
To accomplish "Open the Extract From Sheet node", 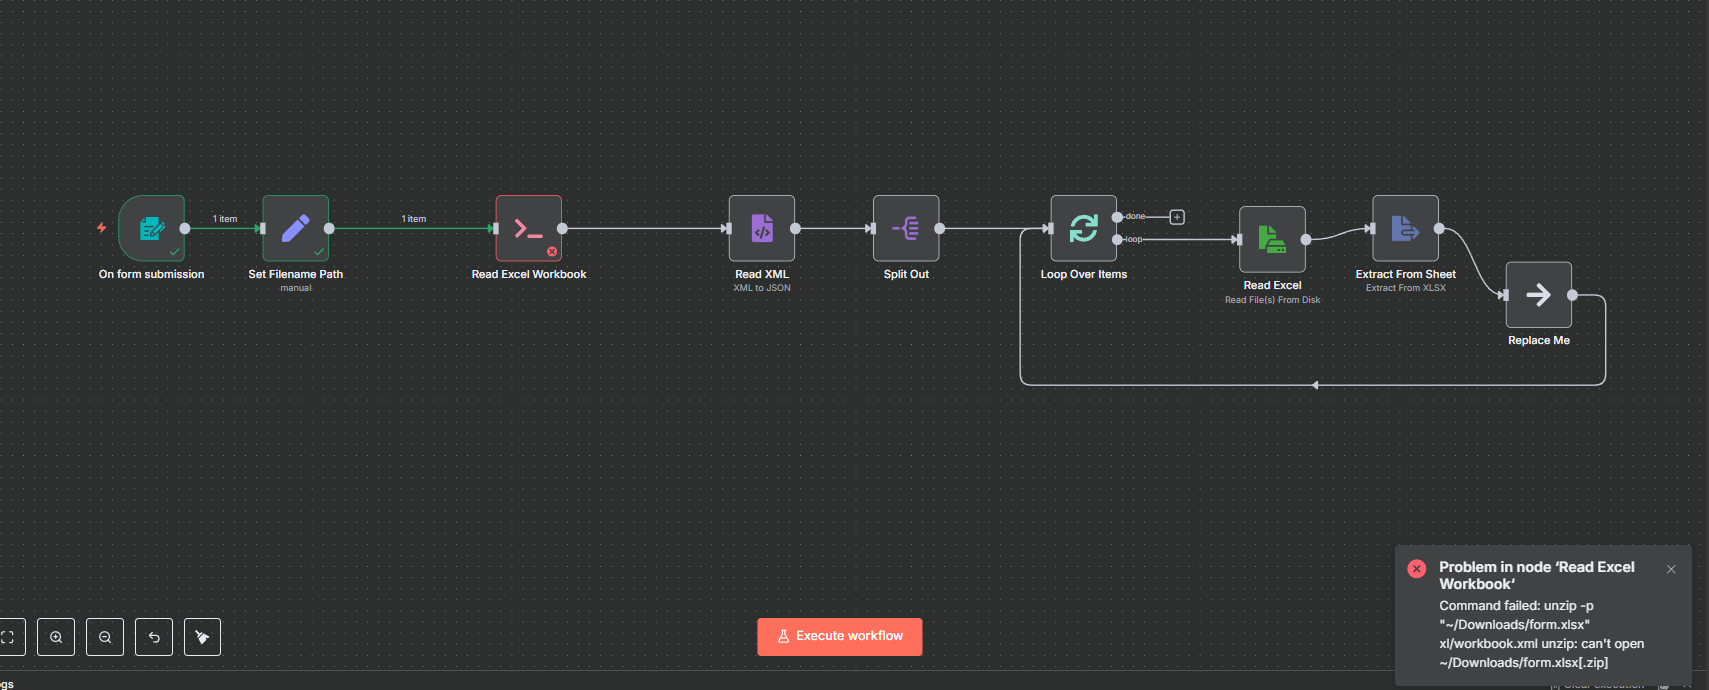I will pyautogui.click(x=1405, y=228).
